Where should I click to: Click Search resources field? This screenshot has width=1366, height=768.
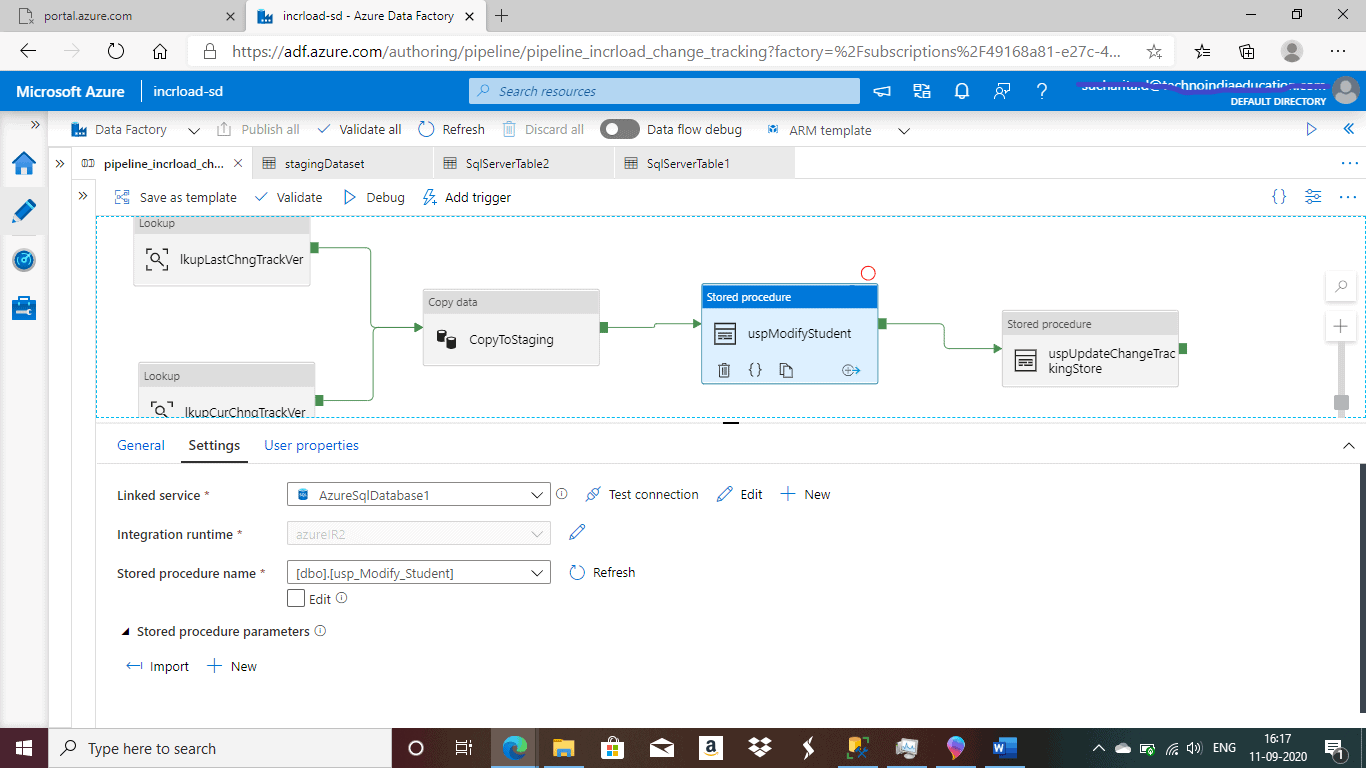tap(664, 91)
